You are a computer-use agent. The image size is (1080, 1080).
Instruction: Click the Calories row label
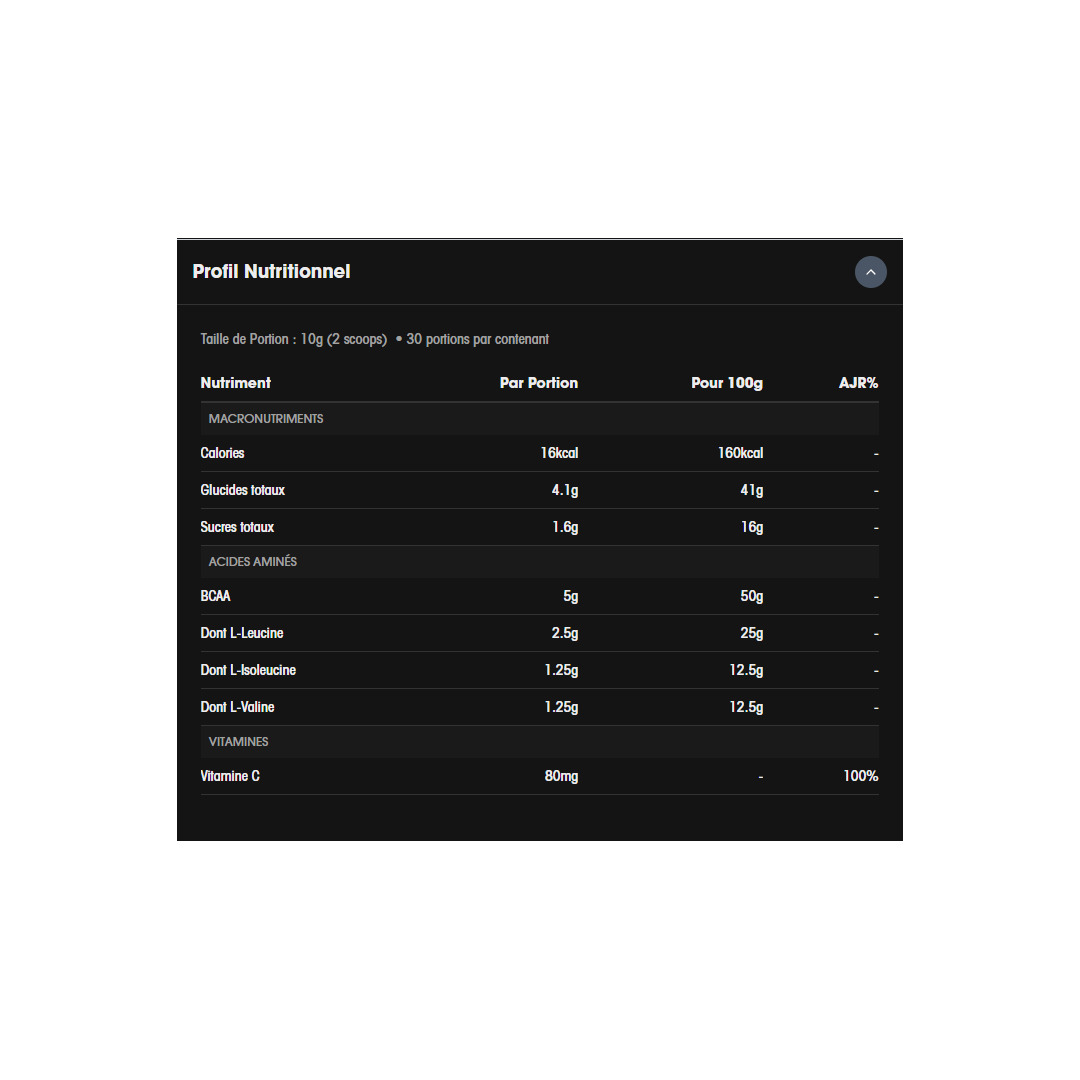click(222, 453)
